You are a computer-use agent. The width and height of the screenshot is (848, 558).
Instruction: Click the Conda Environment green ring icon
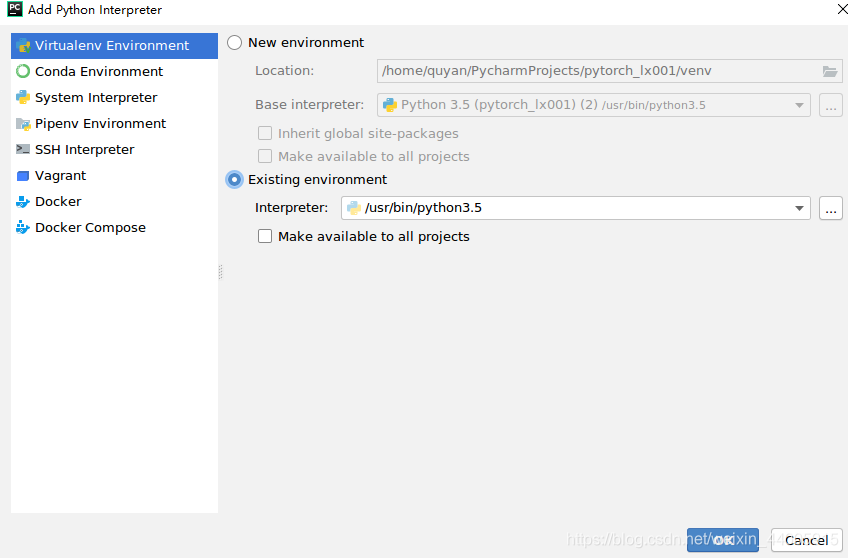[x=23, y=71]
